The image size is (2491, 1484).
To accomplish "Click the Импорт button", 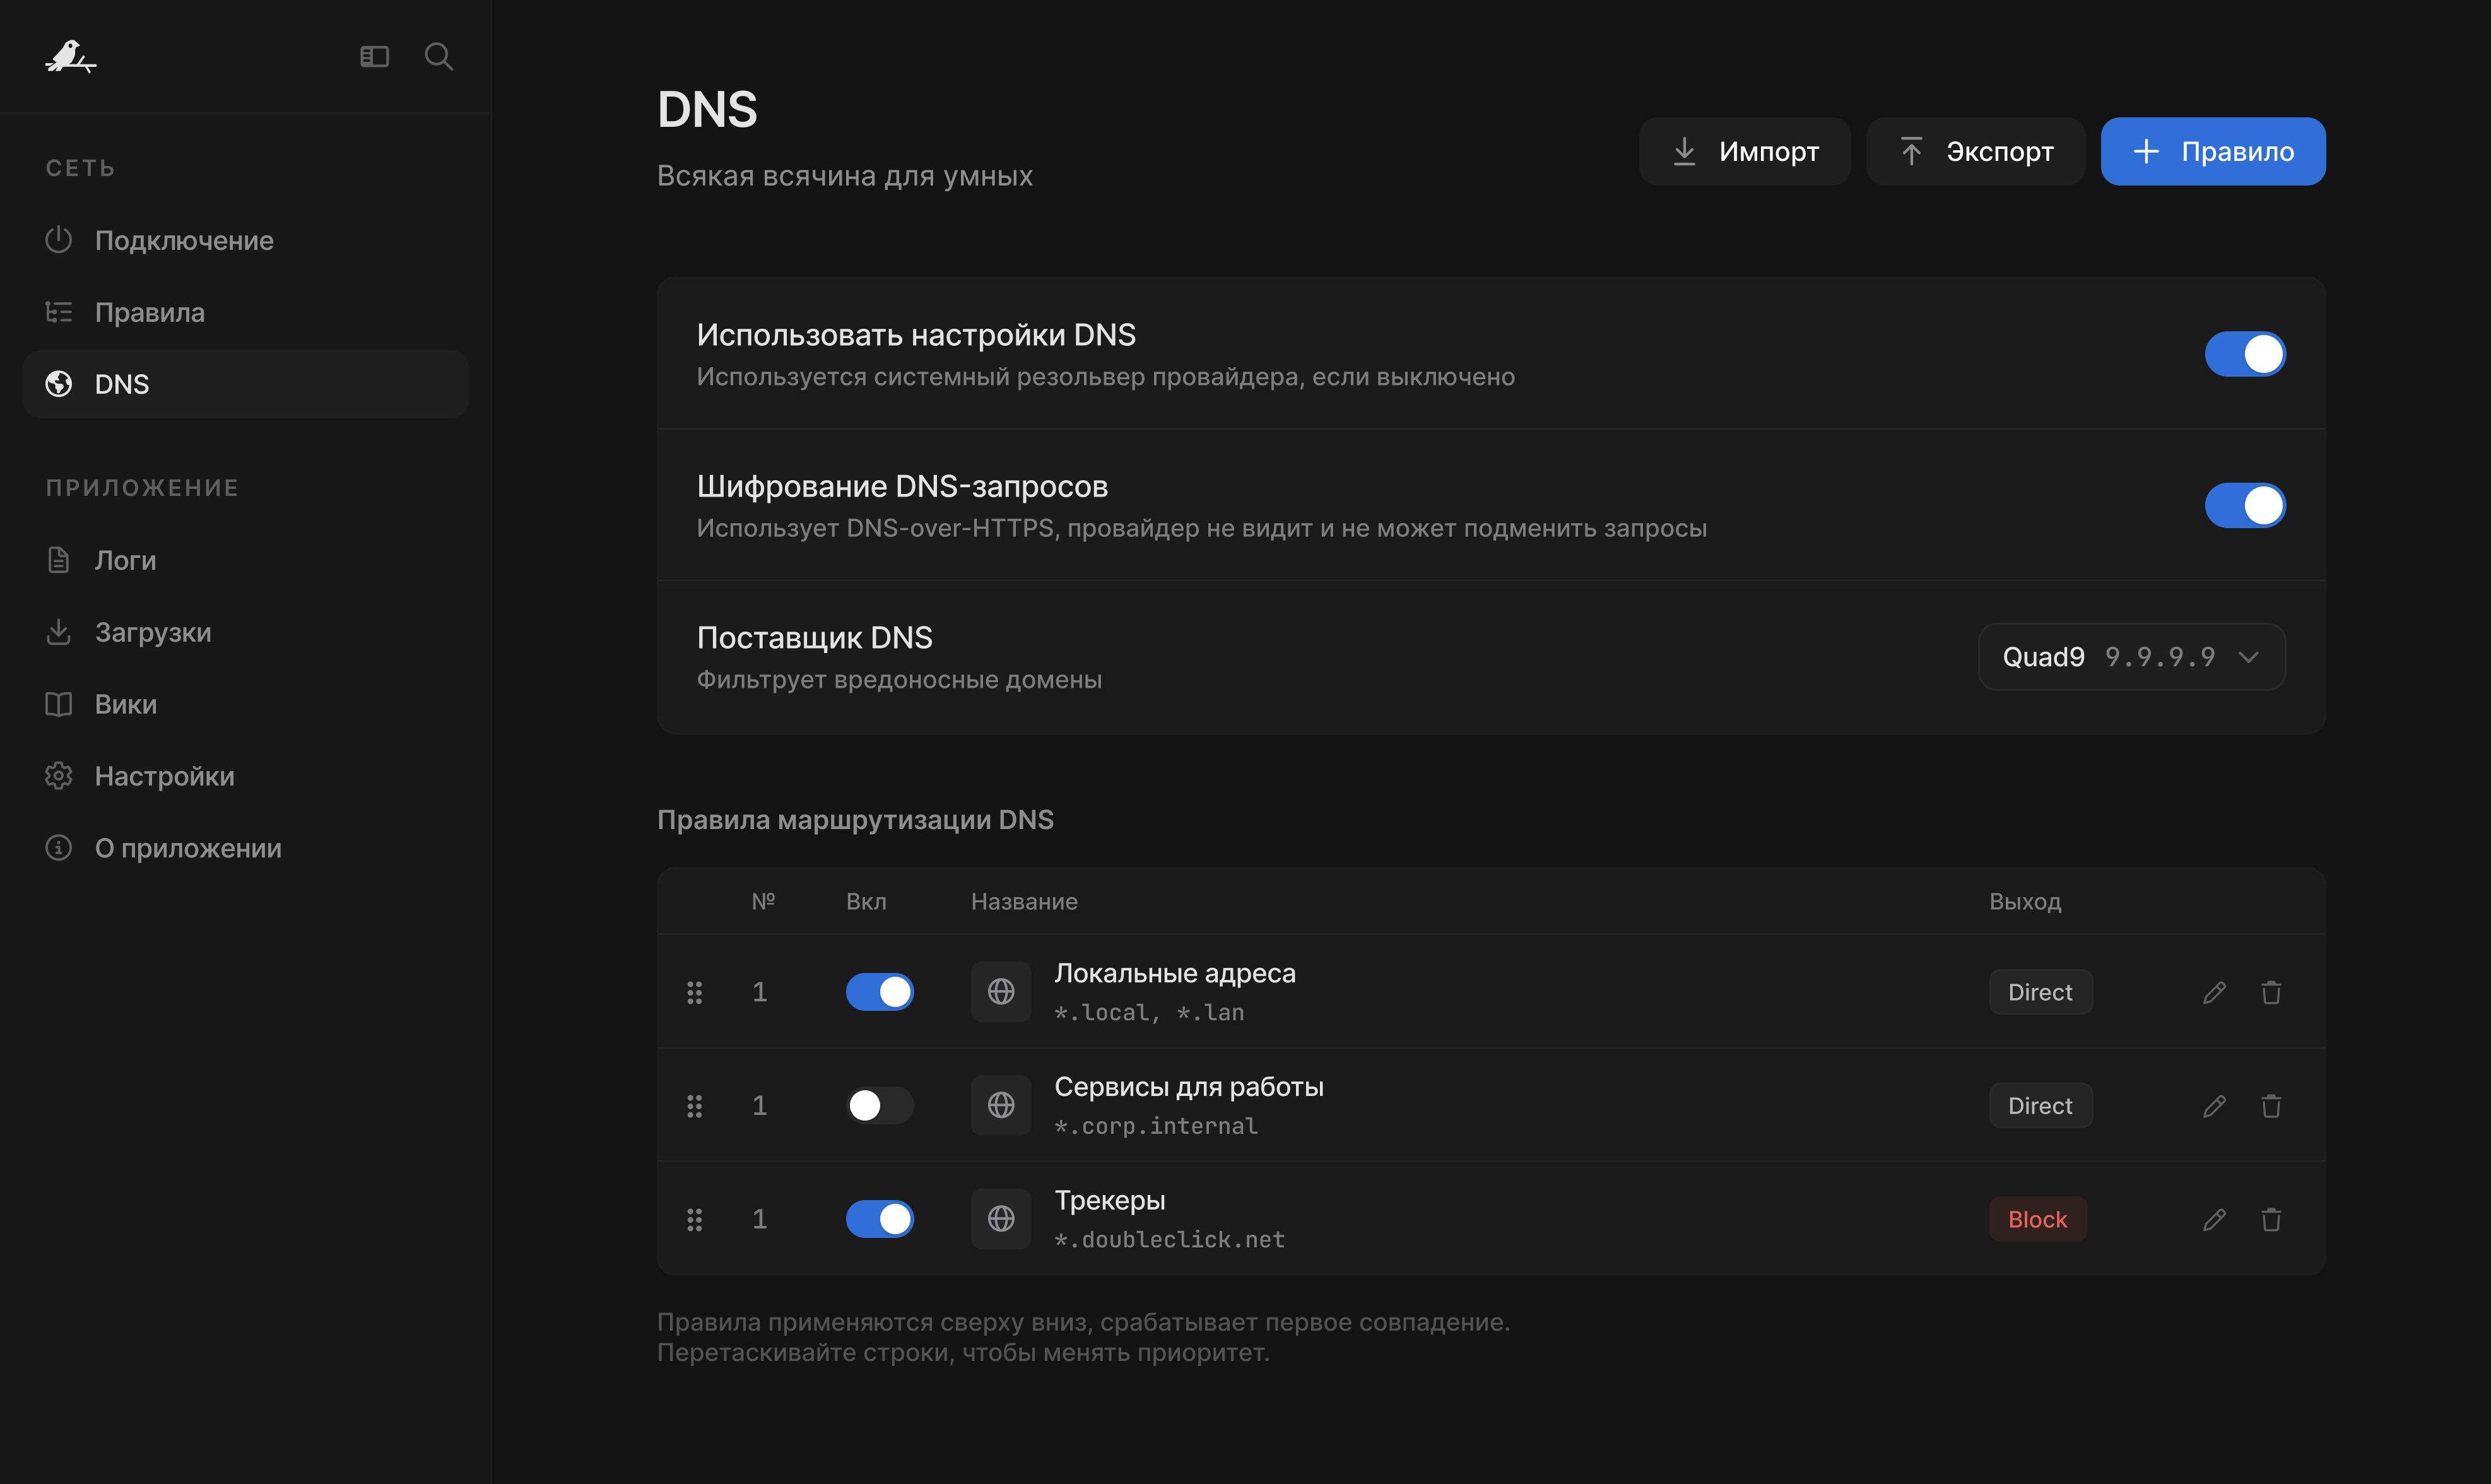I will pos(1745,151).
